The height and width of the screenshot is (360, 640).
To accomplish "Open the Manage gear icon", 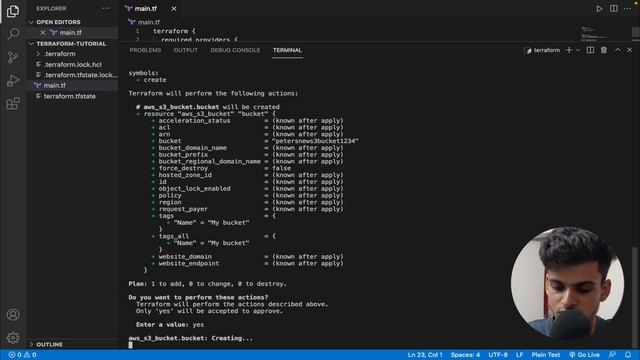I will pyautogui.click(x=13, y=338).
